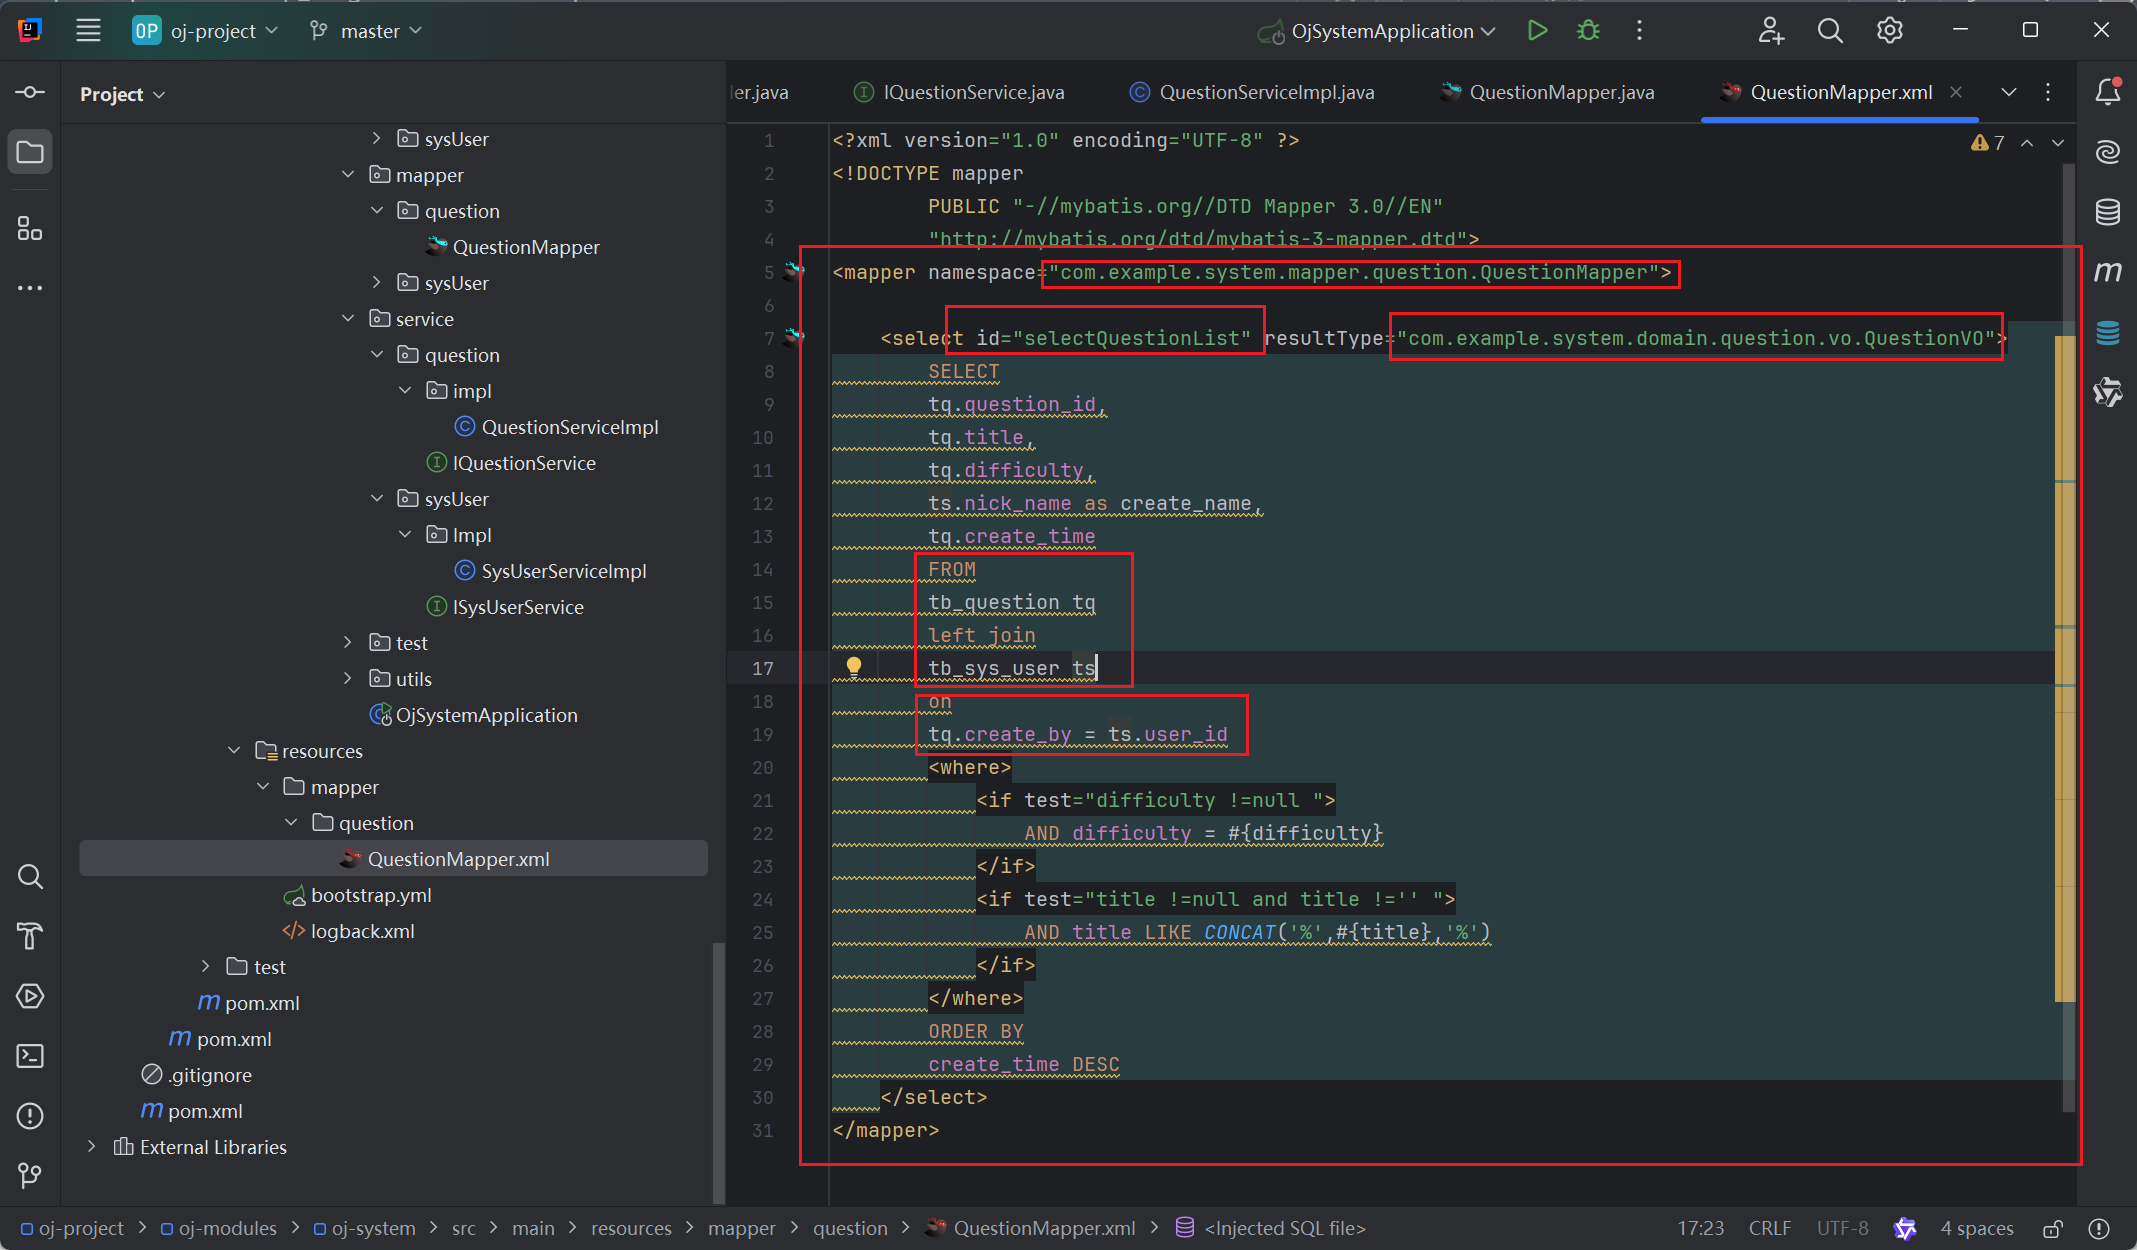
Task: Go to the previous highlighted problem arrow
Action: [2027, 143]
